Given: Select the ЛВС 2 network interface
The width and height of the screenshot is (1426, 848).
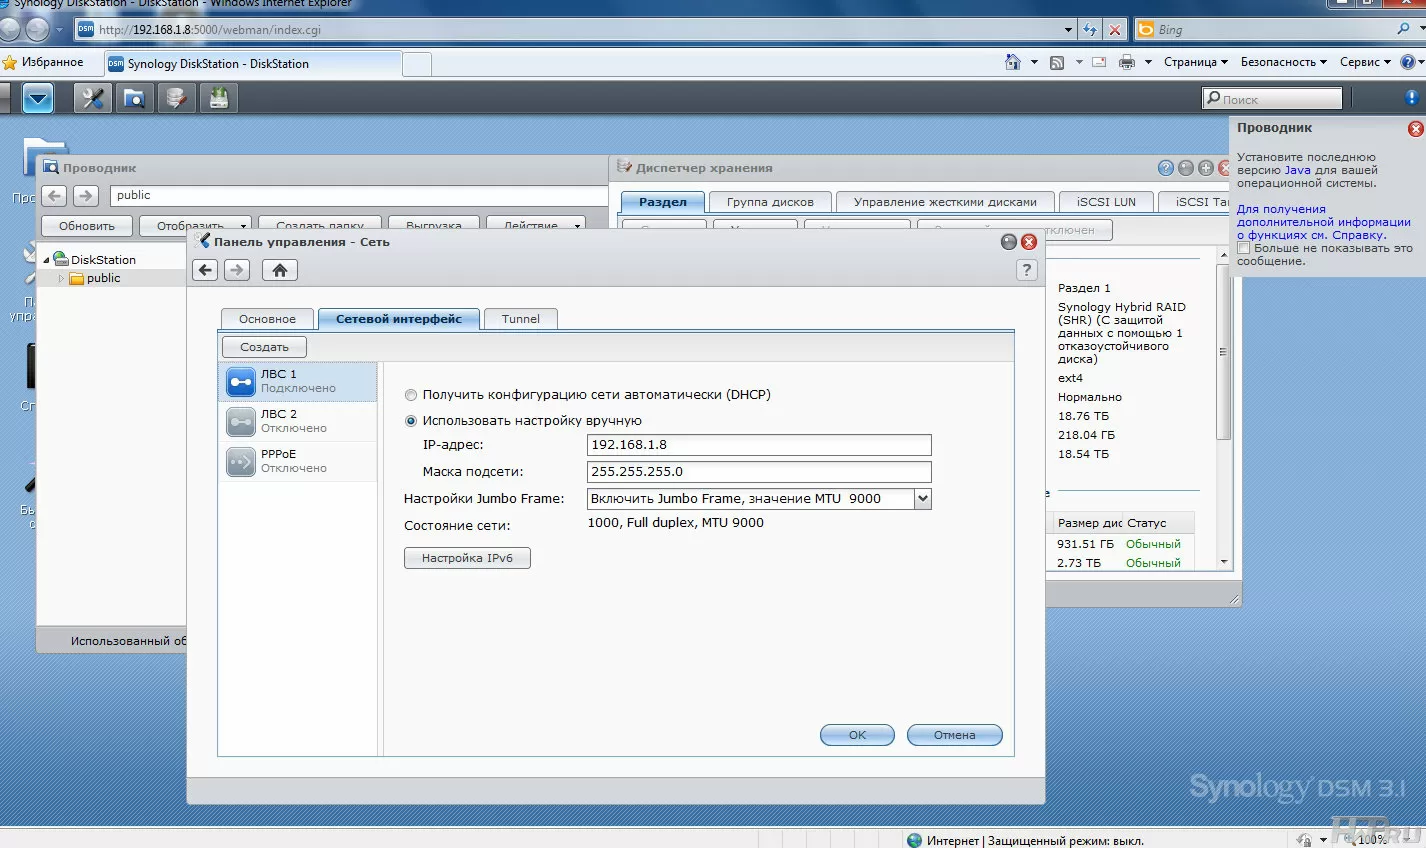Looking at the screenshot, I should pos(298,421).
